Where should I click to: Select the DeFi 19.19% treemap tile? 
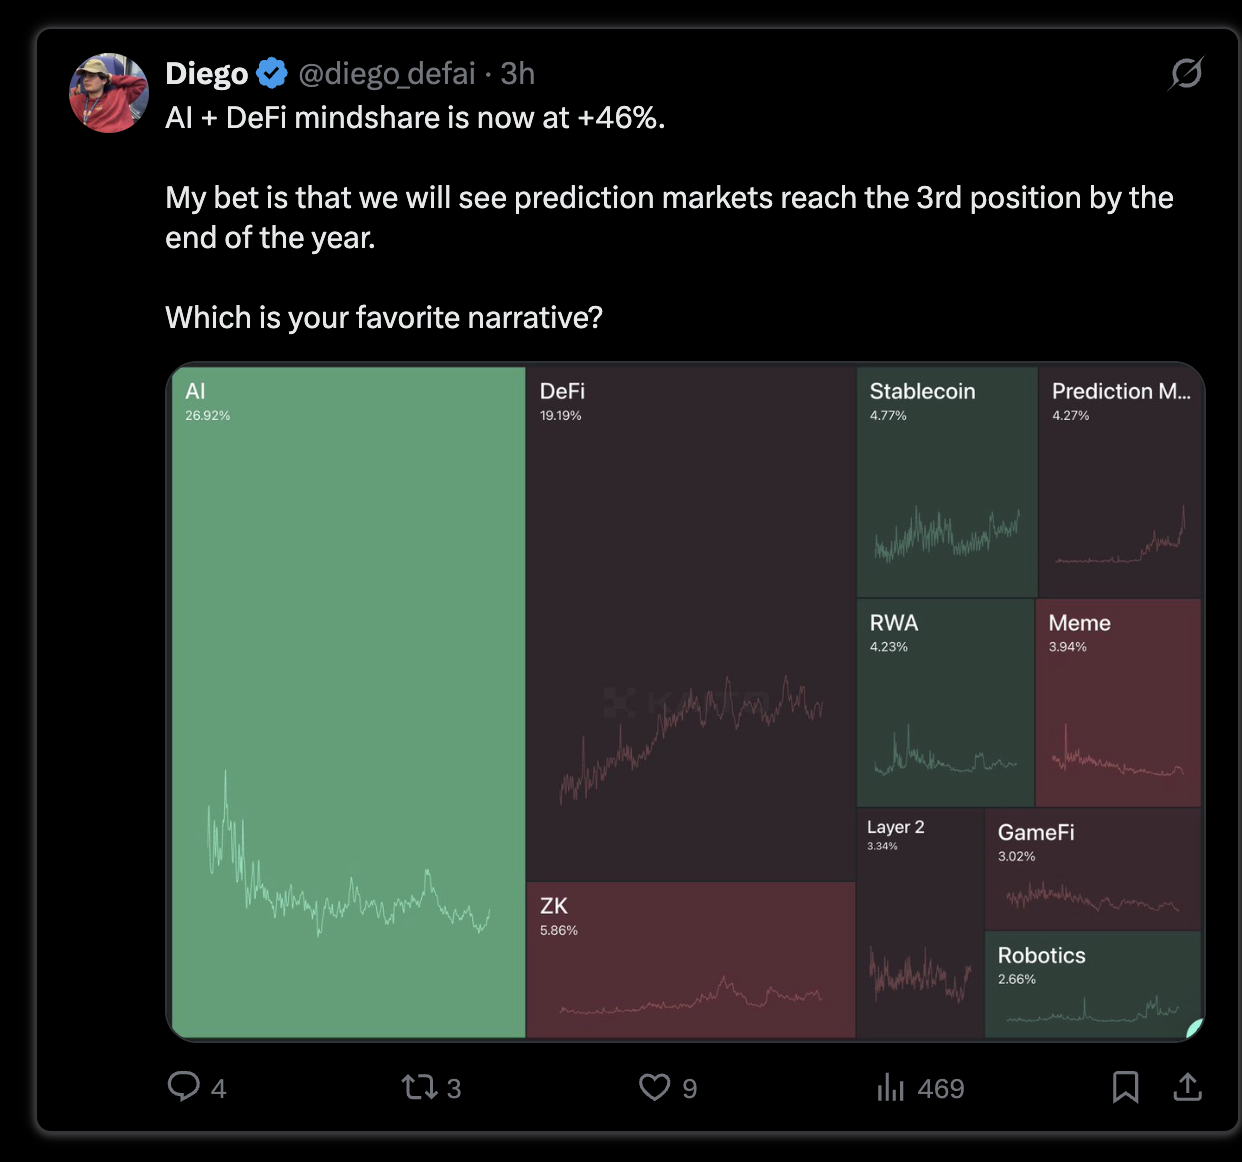coord(691,624)
